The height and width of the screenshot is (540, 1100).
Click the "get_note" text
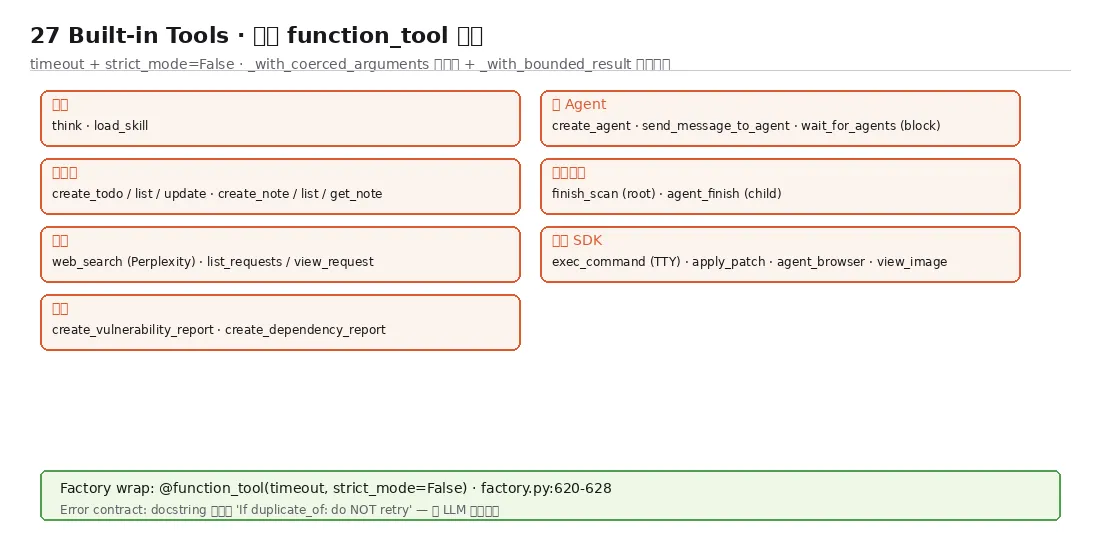[356, 194]
